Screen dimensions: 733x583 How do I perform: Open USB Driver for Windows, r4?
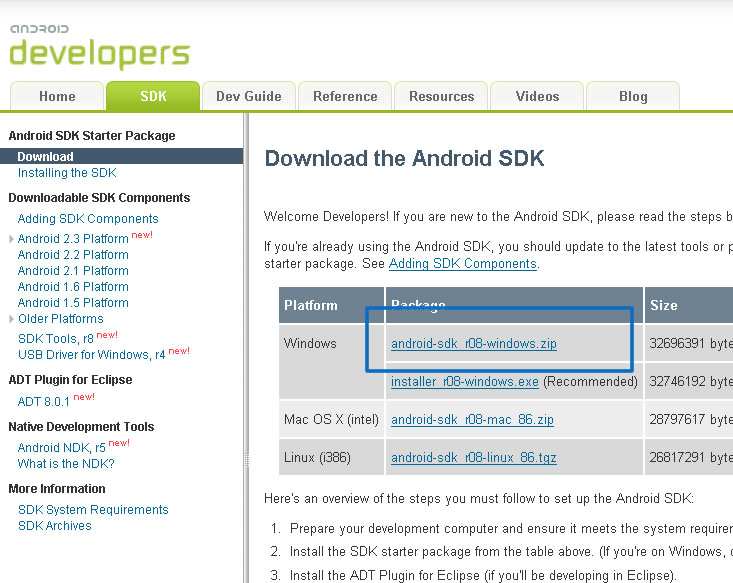(x=92, y=355)
